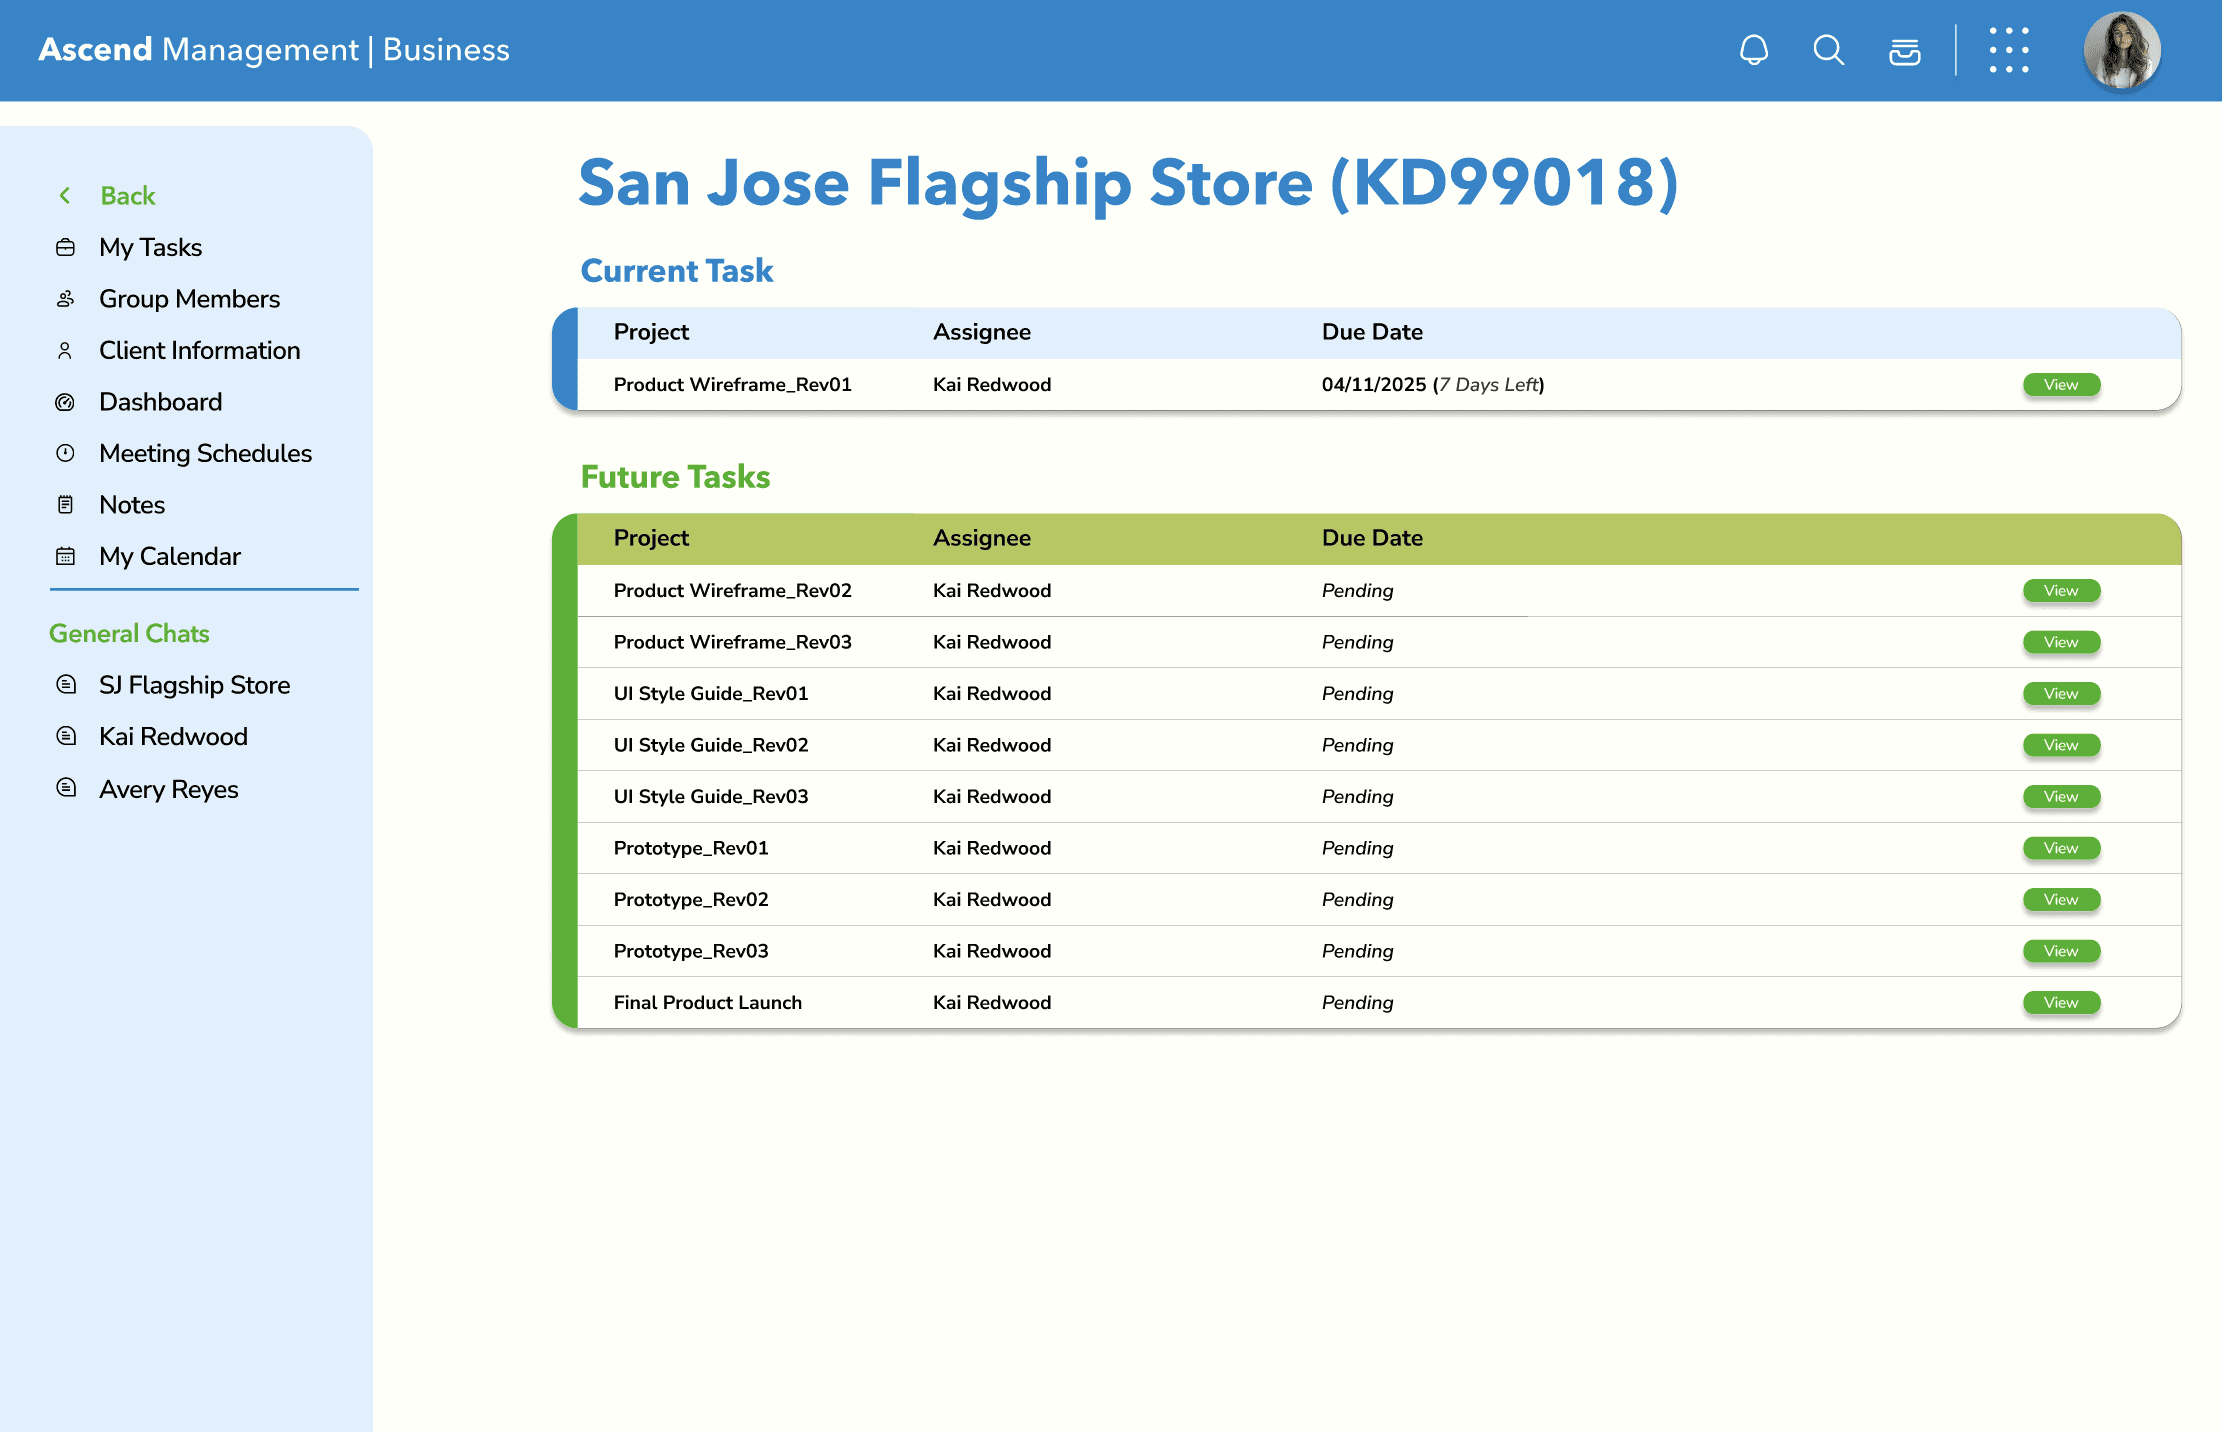This screenshot has height=1432, width=2222.
Task: Click the Back chevron arrow
Action: tap(65, 196)
